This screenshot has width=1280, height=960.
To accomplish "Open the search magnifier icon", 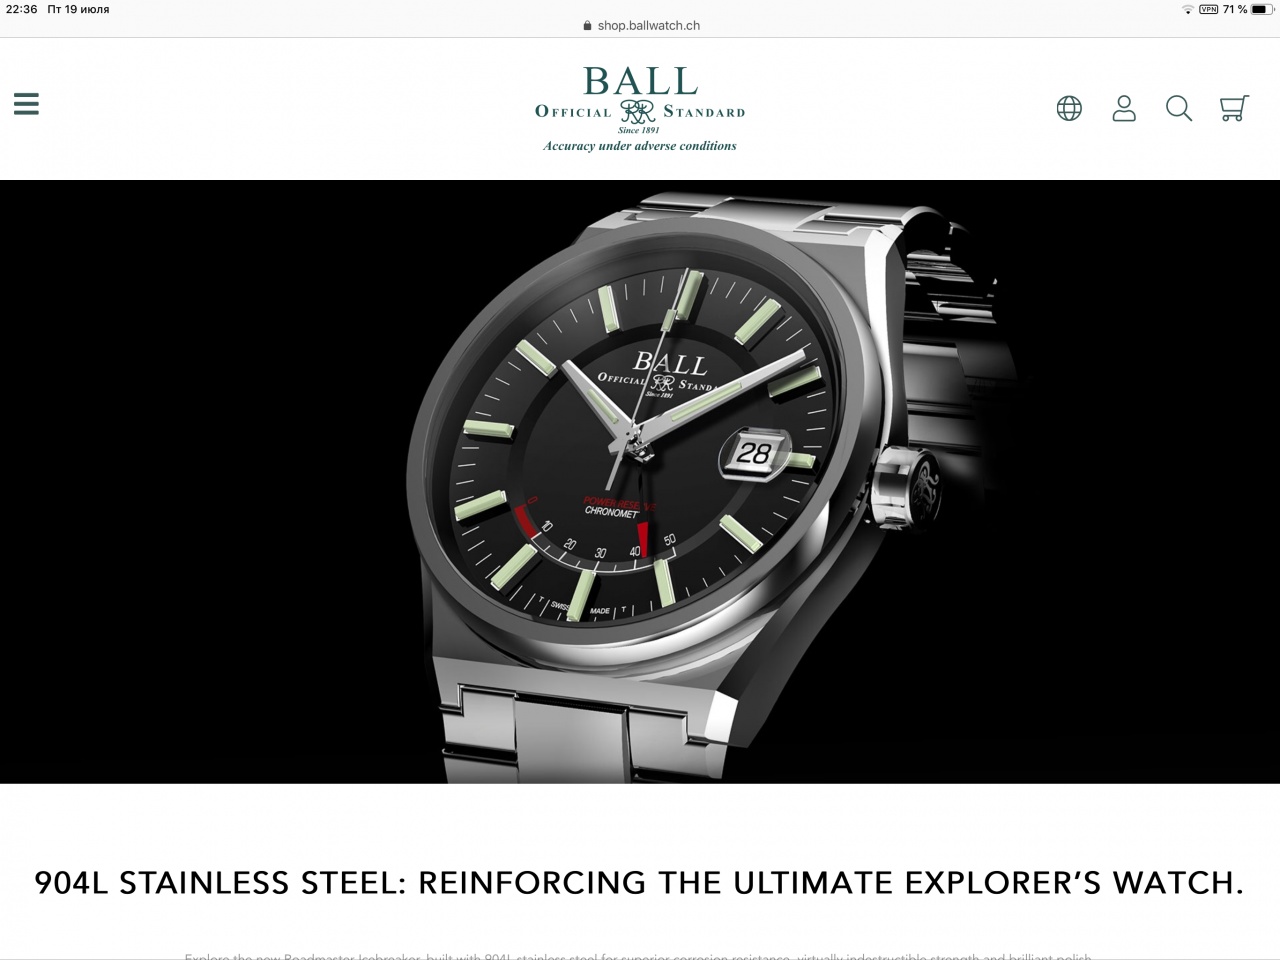I will coord(1179,108).
